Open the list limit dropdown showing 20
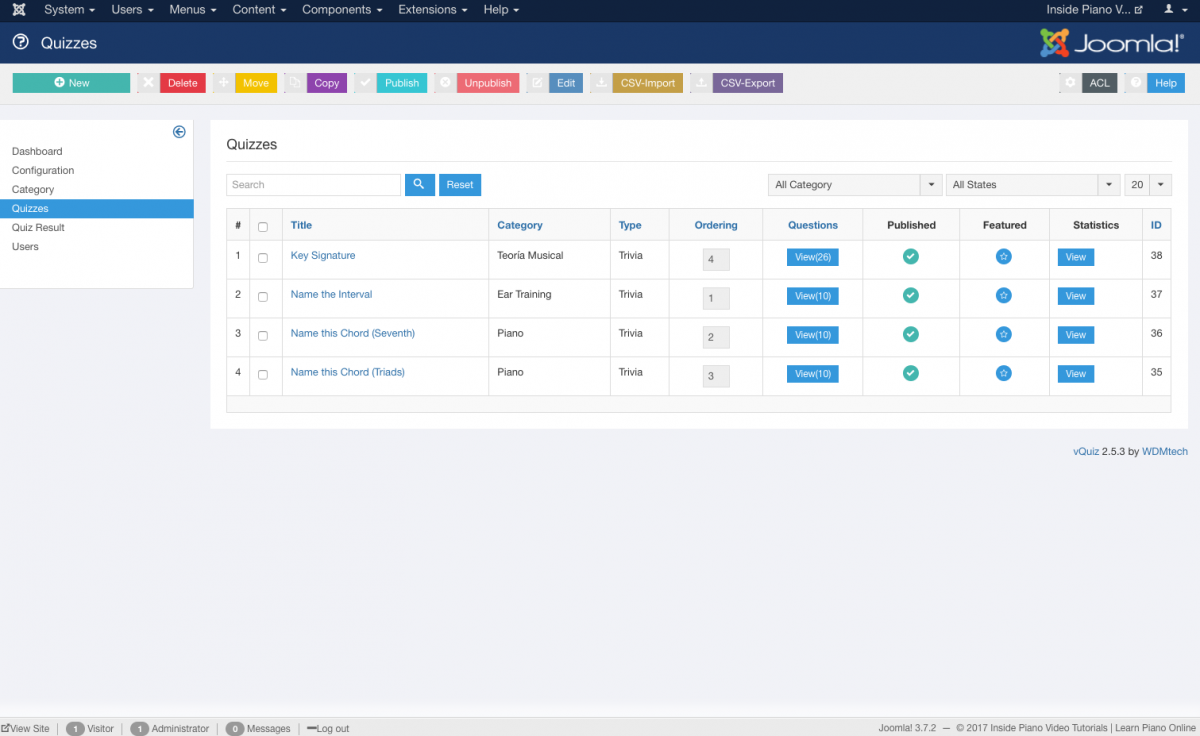The image size is (1200, 736). click(x=1148, y=185)
